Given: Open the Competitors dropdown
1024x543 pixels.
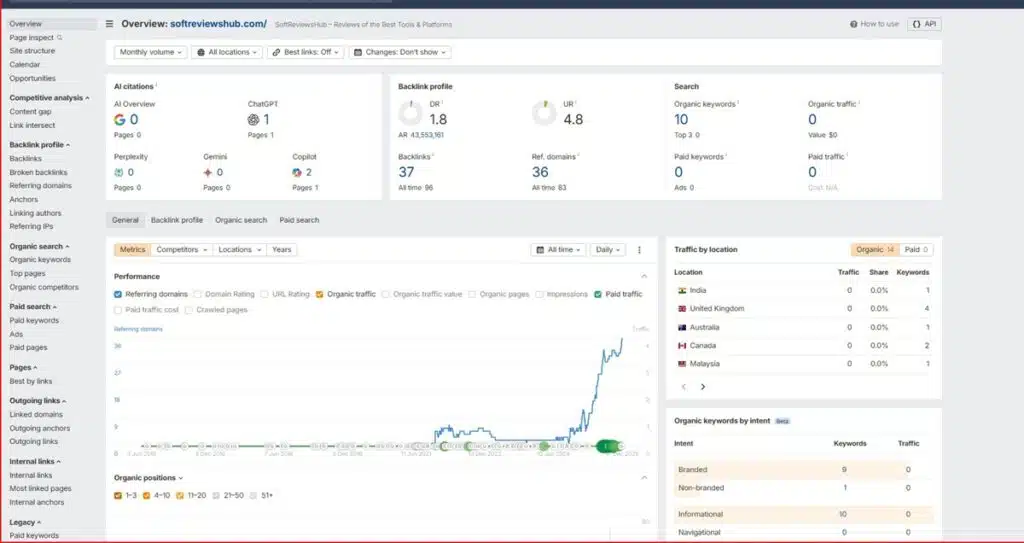Looking at the screenshot, I should (182, 250).
